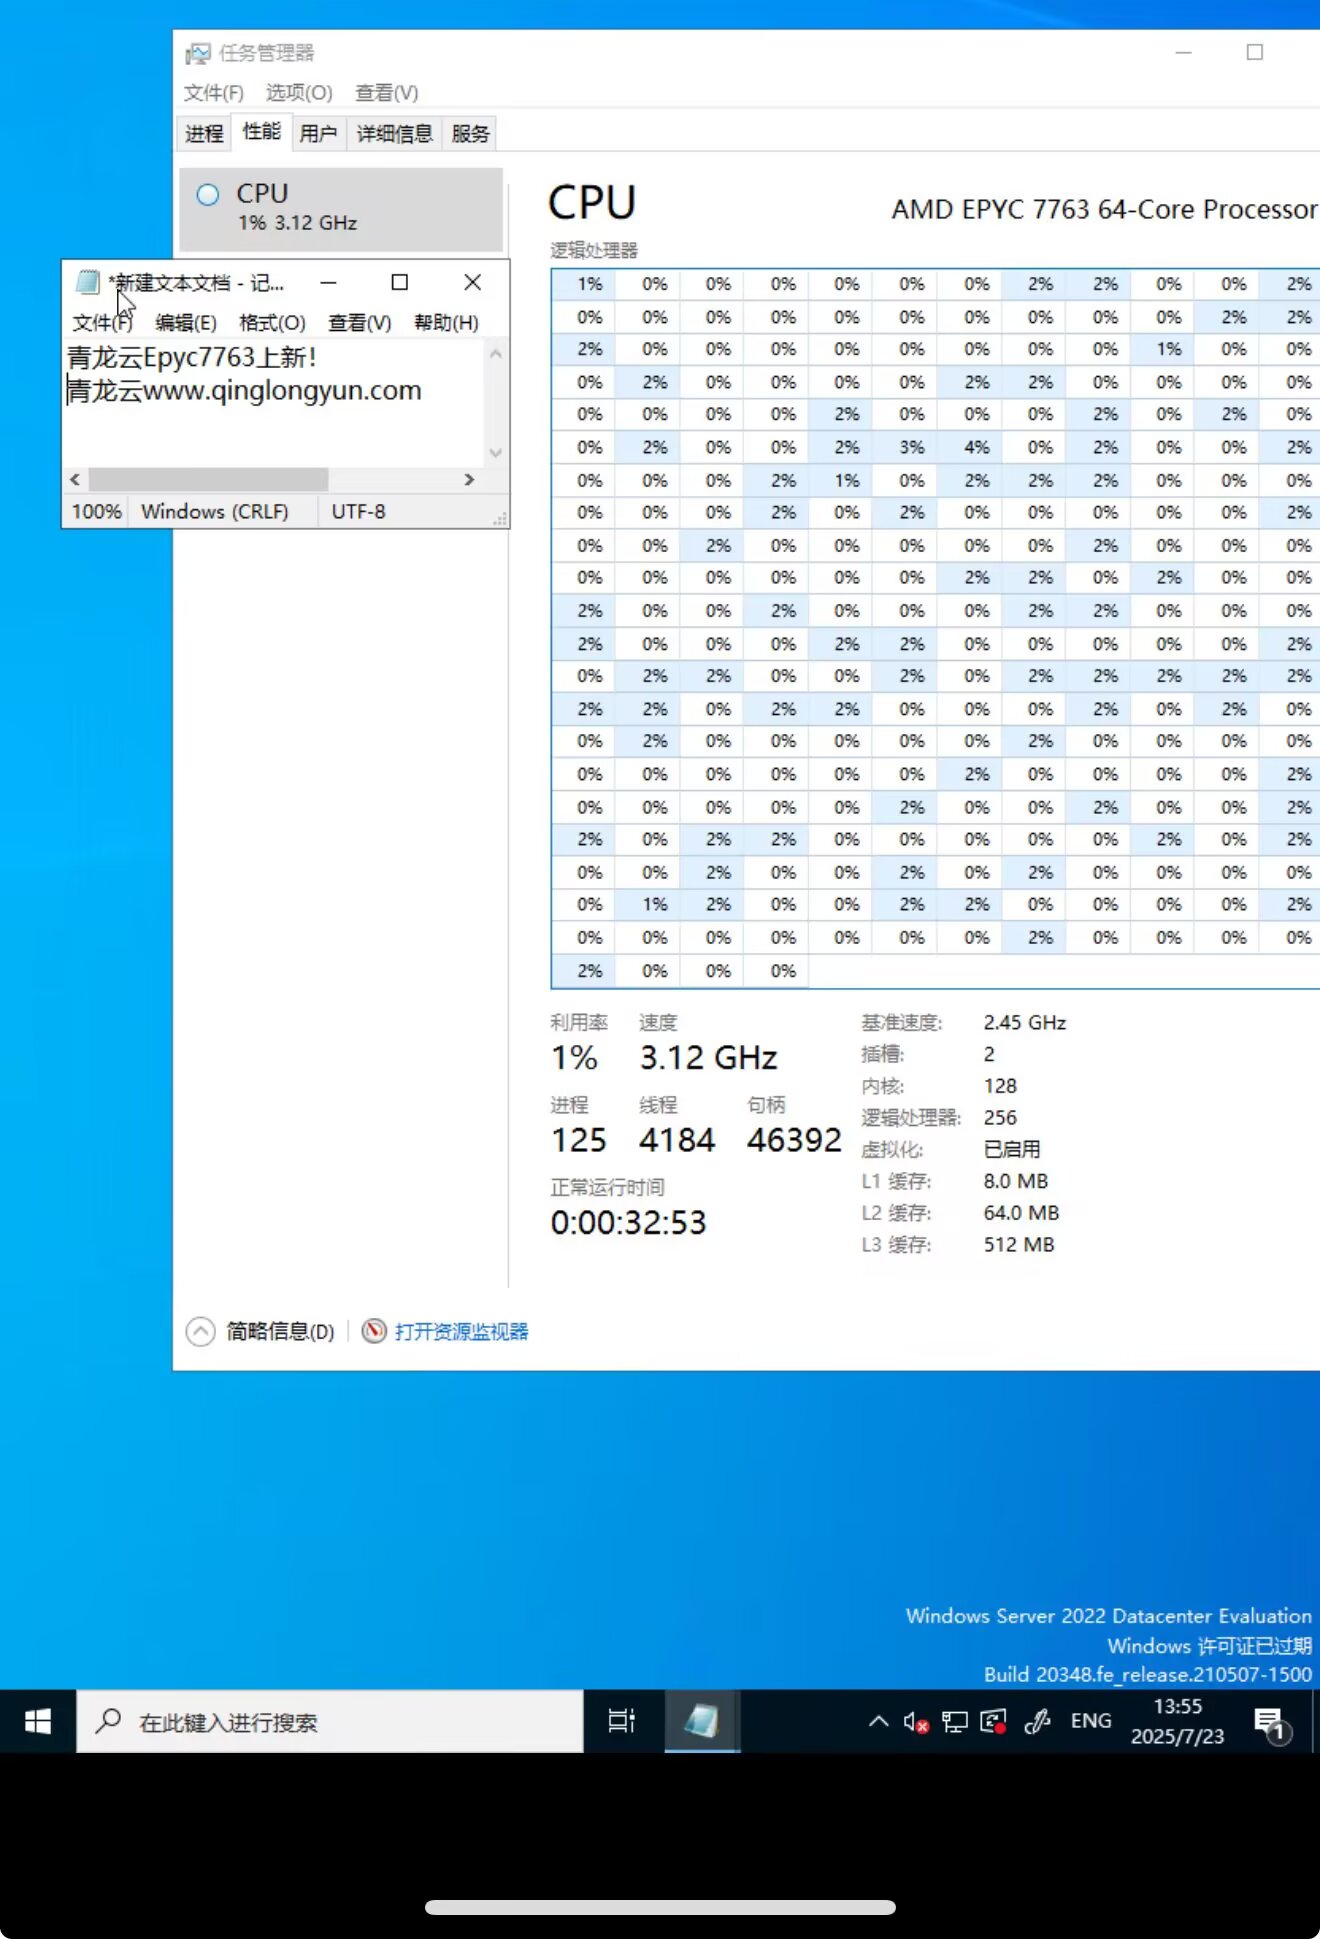The width and height of the screenshot is (1320, 1939).
Task: Open the notification center icon
Action: 1270,1722
